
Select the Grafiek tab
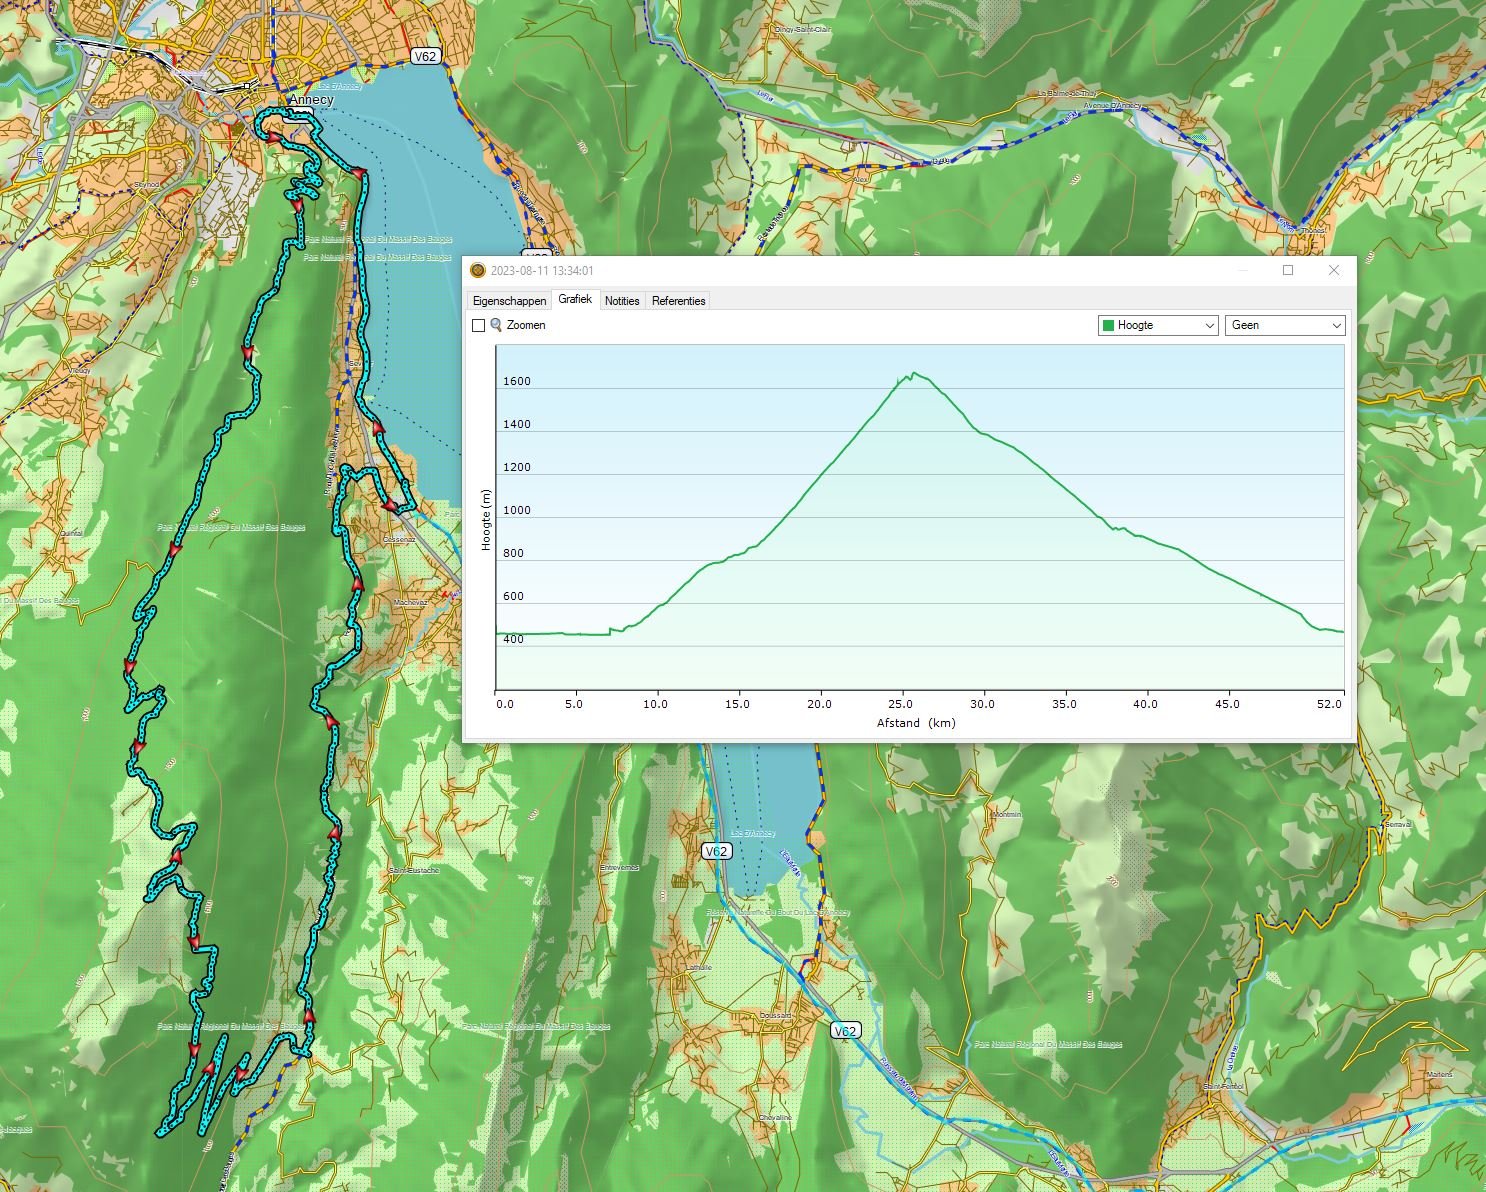[x=575, y=300]
